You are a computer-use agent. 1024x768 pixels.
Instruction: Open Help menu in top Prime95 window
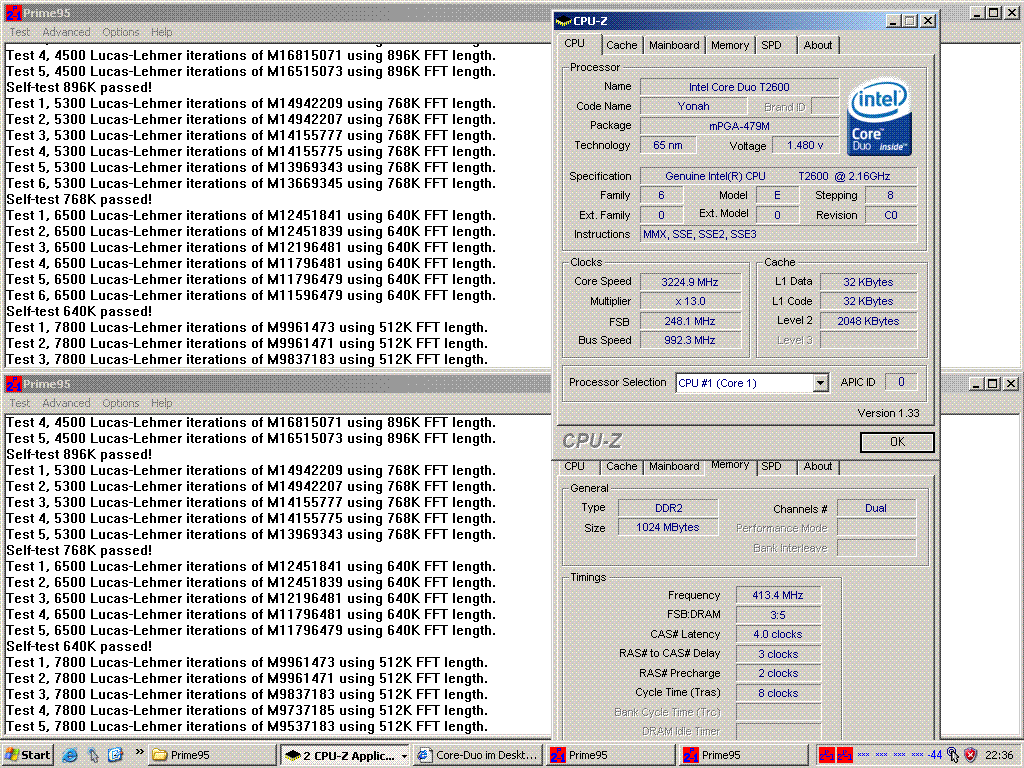(161, 32)
